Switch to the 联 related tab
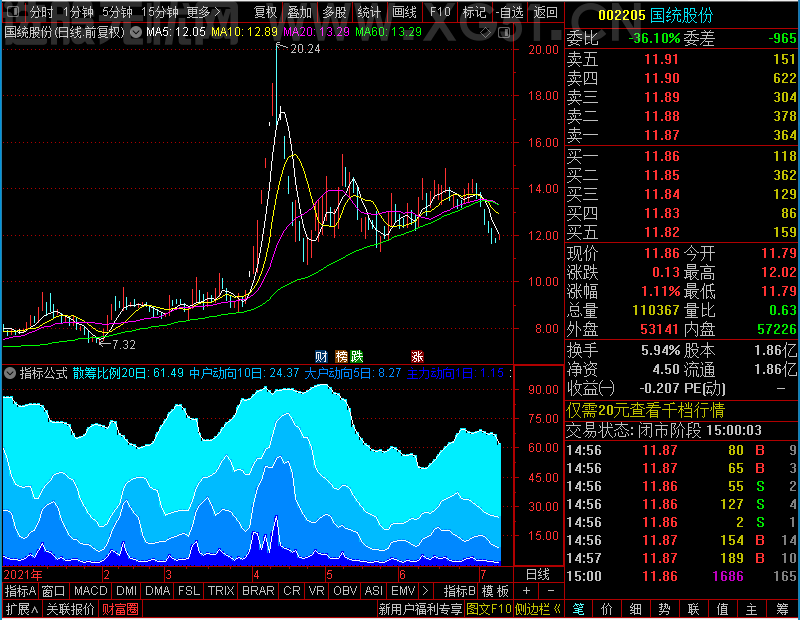The height and width of the screenshot is (620, 800). coord(693,609)
